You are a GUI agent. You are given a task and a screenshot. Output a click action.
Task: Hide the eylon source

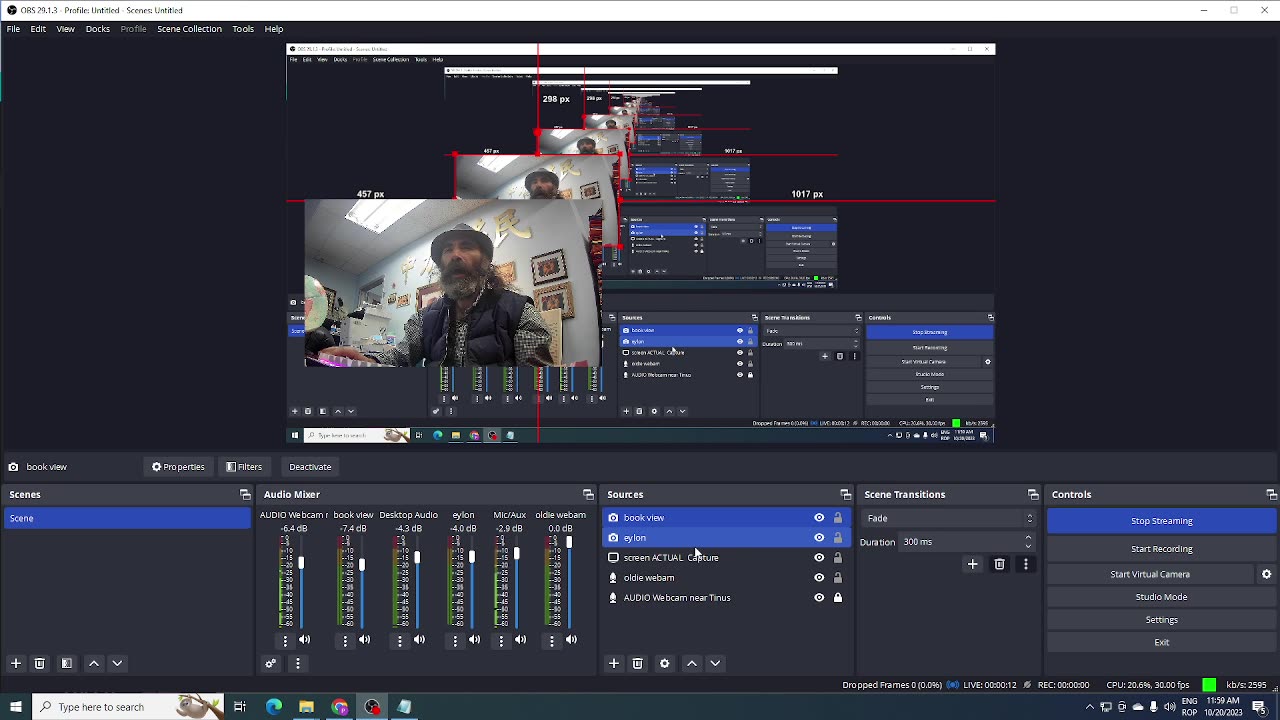click(819, 538)
